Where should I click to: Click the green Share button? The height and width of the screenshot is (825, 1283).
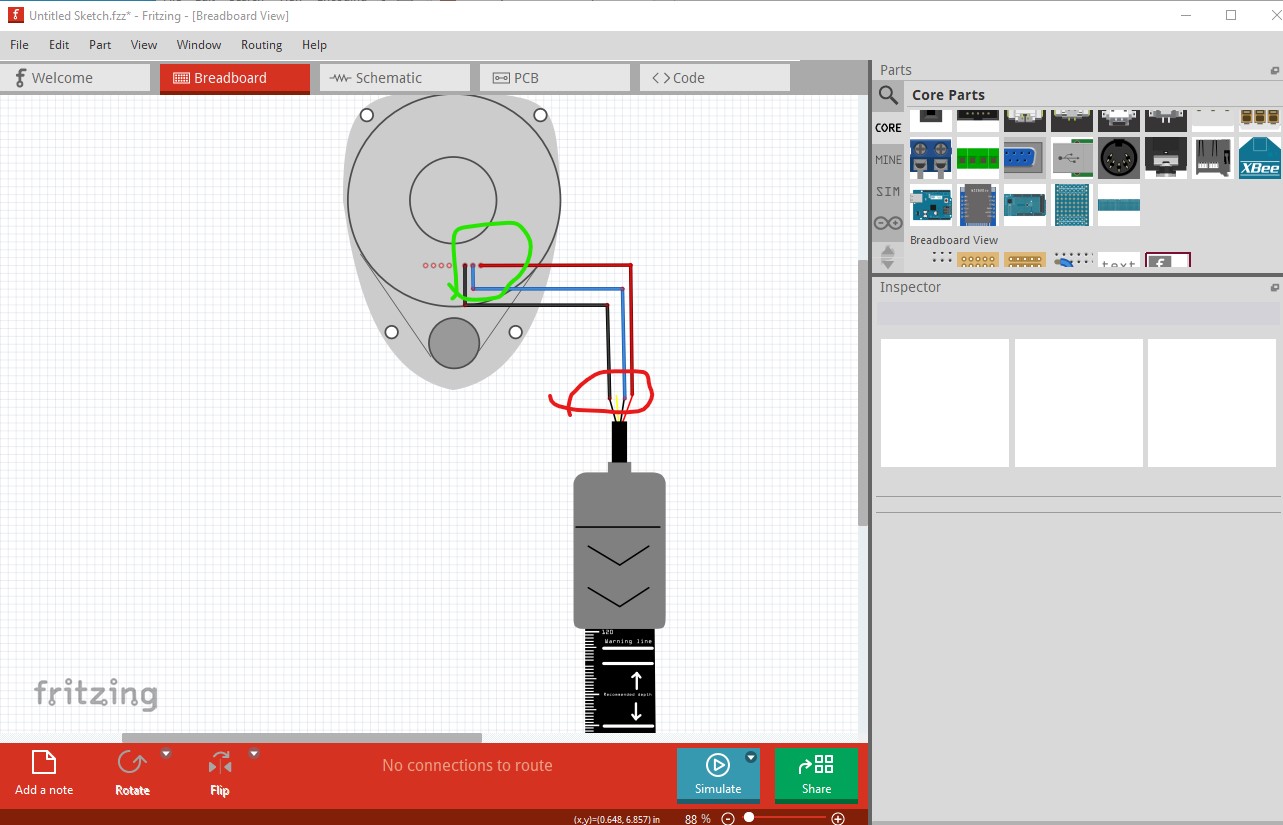coord(816,774)
